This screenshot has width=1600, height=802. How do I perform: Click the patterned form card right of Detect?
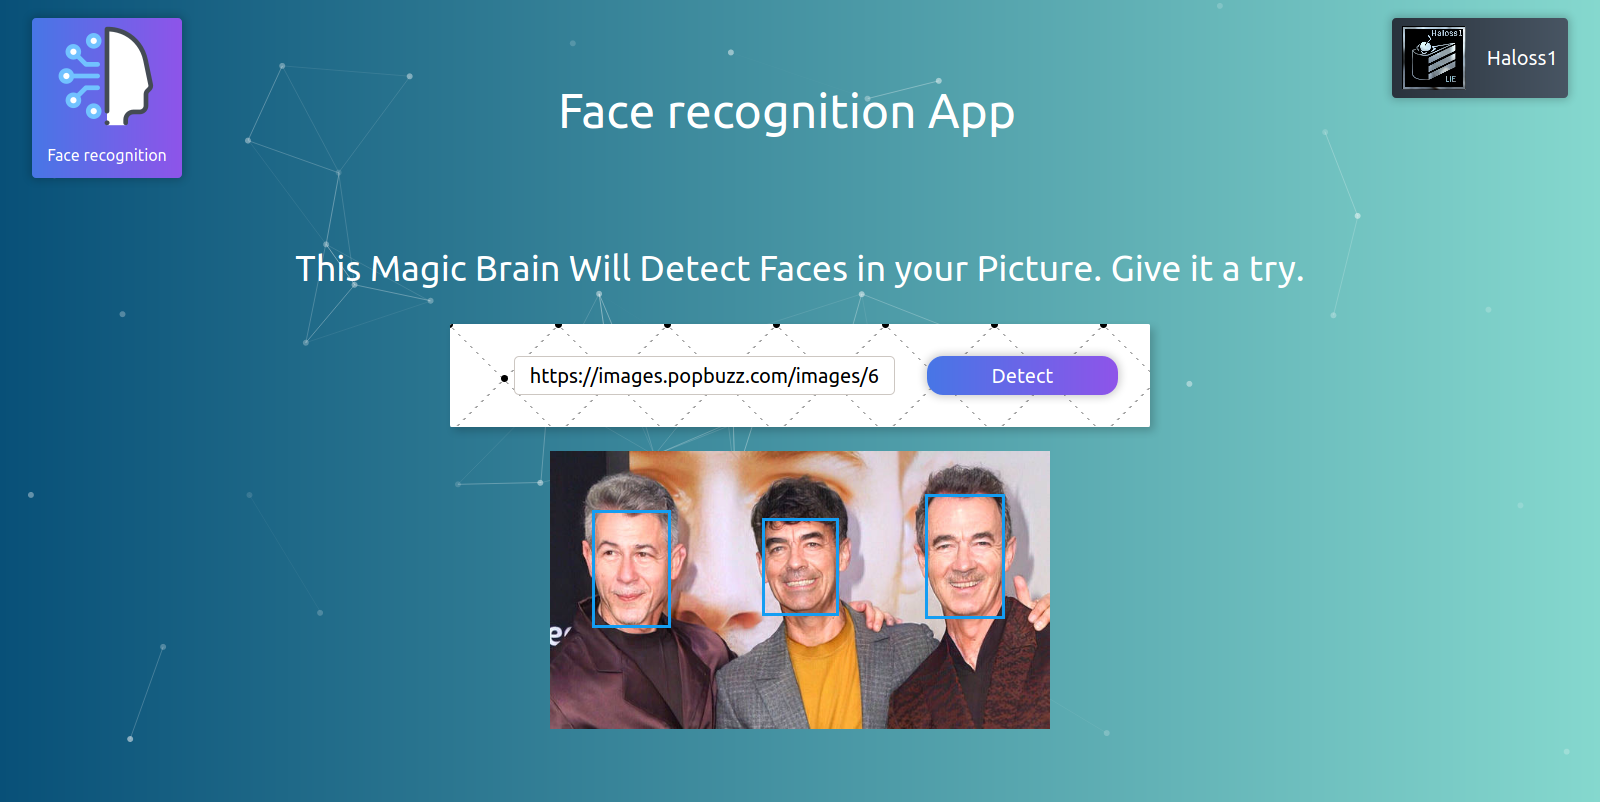1134,376
